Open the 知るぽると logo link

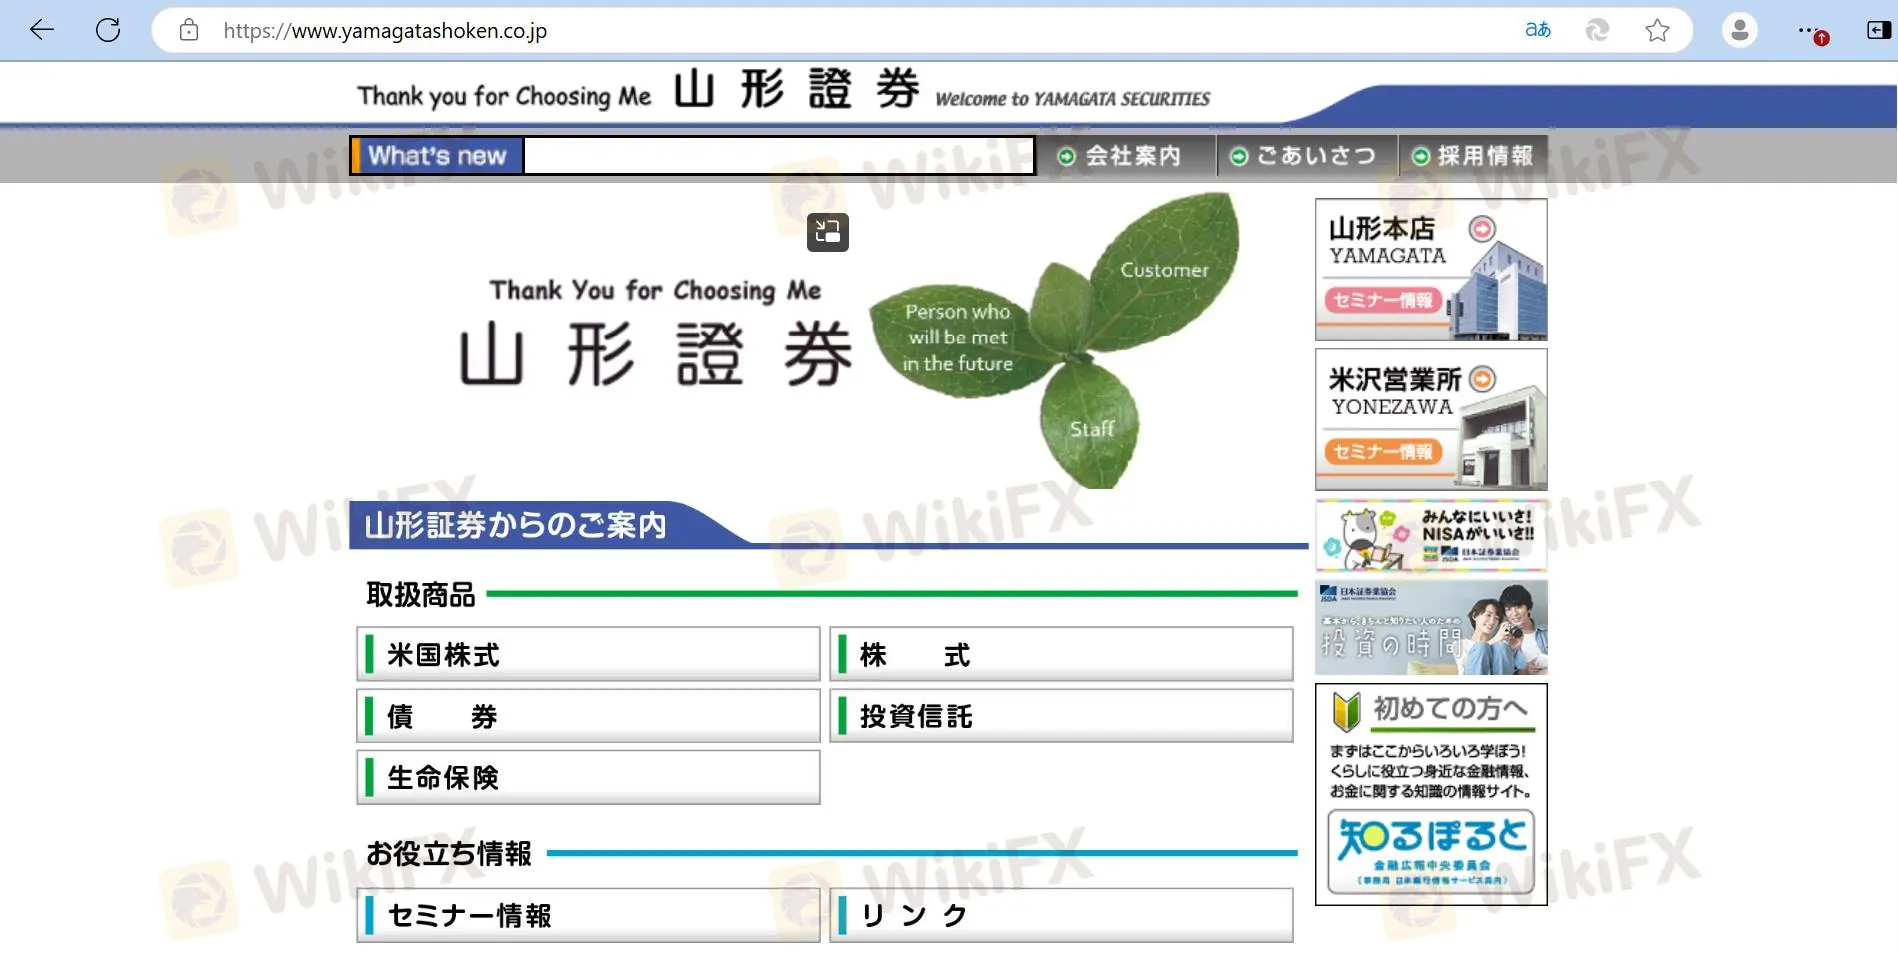tap(1431, 851)
